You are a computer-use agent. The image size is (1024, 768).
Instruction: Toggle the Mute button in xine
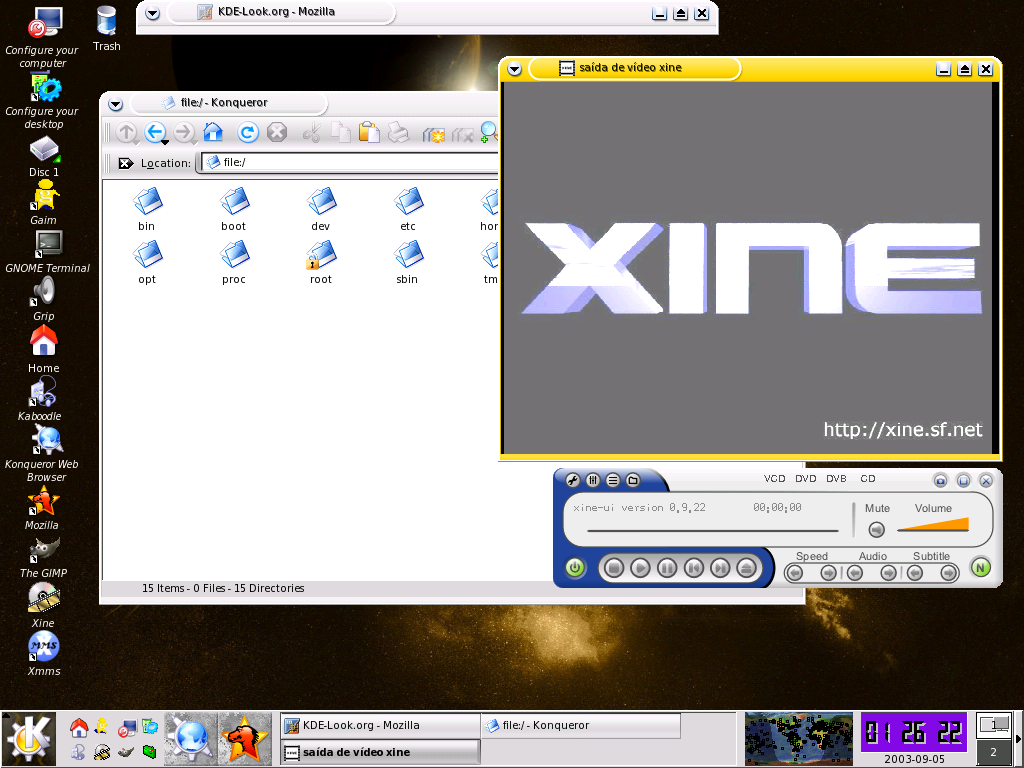[x=876, y=530]
